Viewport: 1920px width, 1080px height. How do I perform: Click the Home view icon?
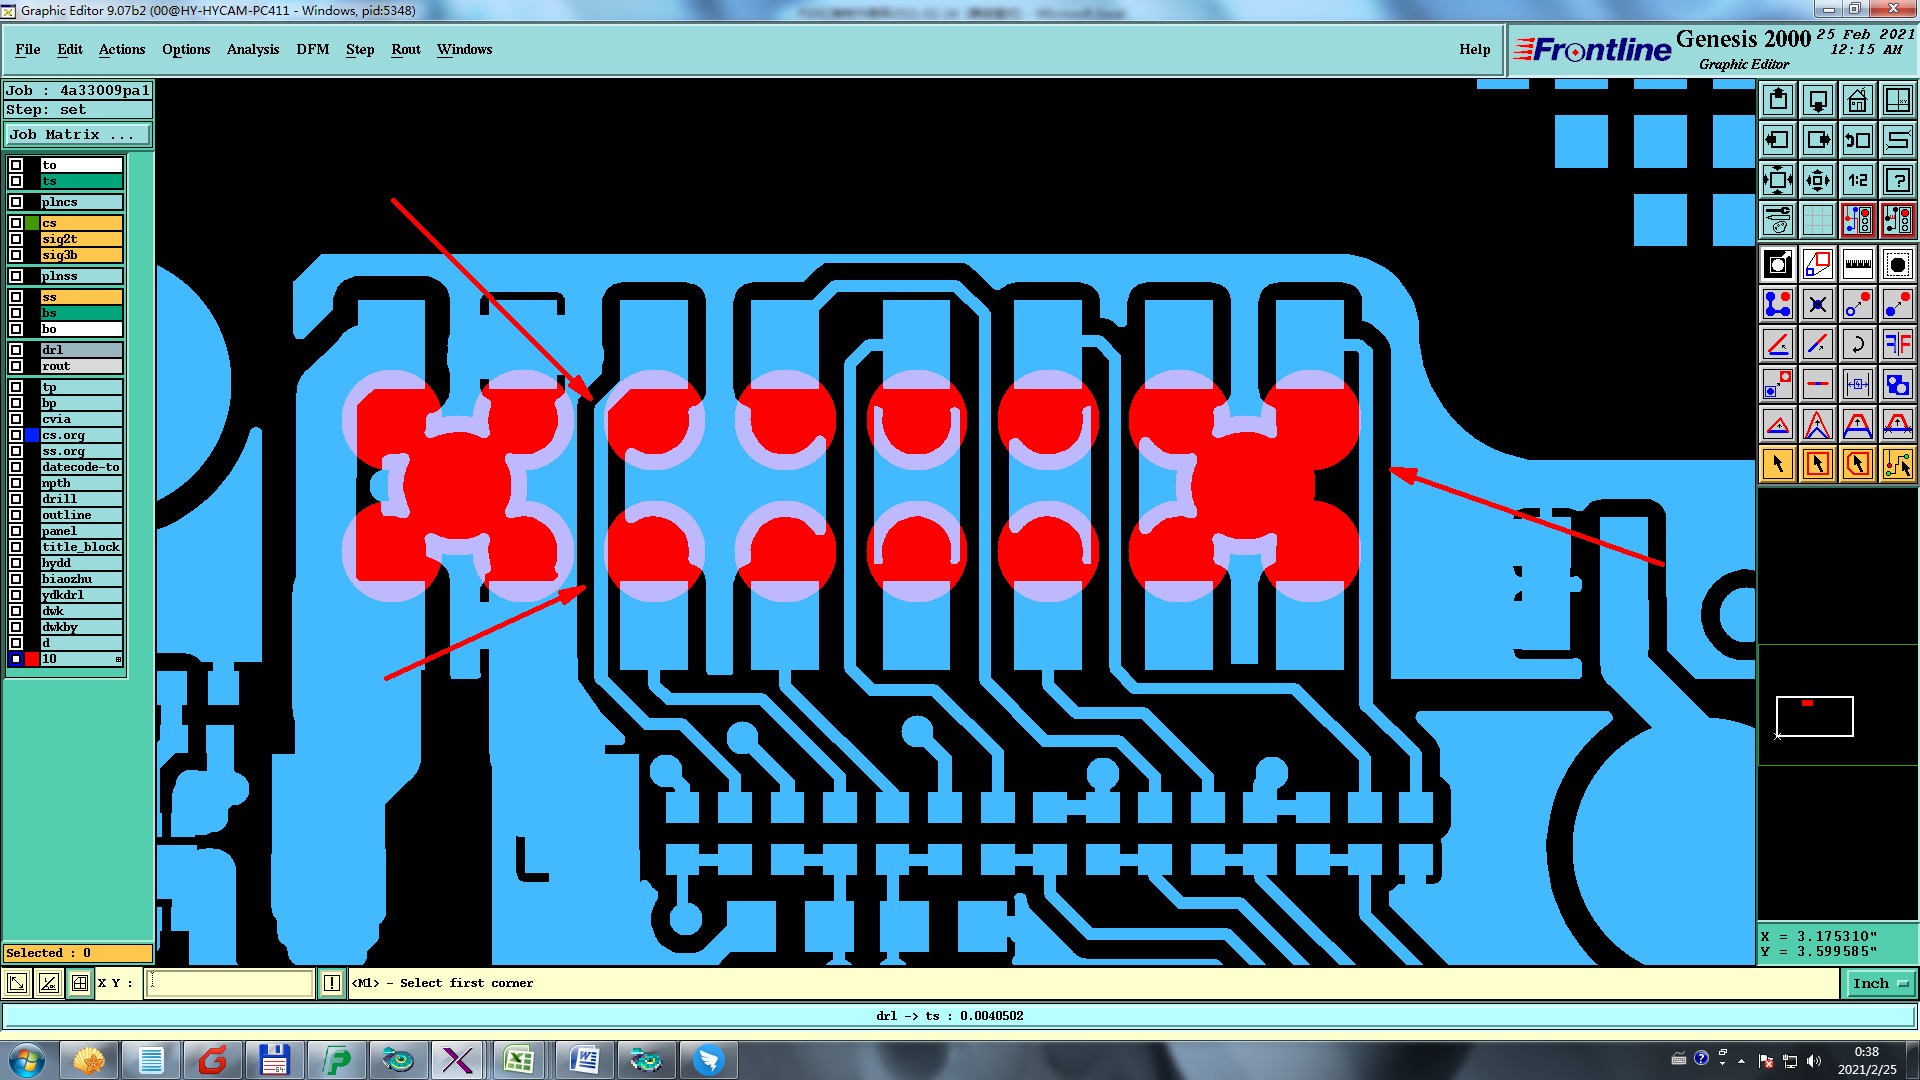(1857, 100)
